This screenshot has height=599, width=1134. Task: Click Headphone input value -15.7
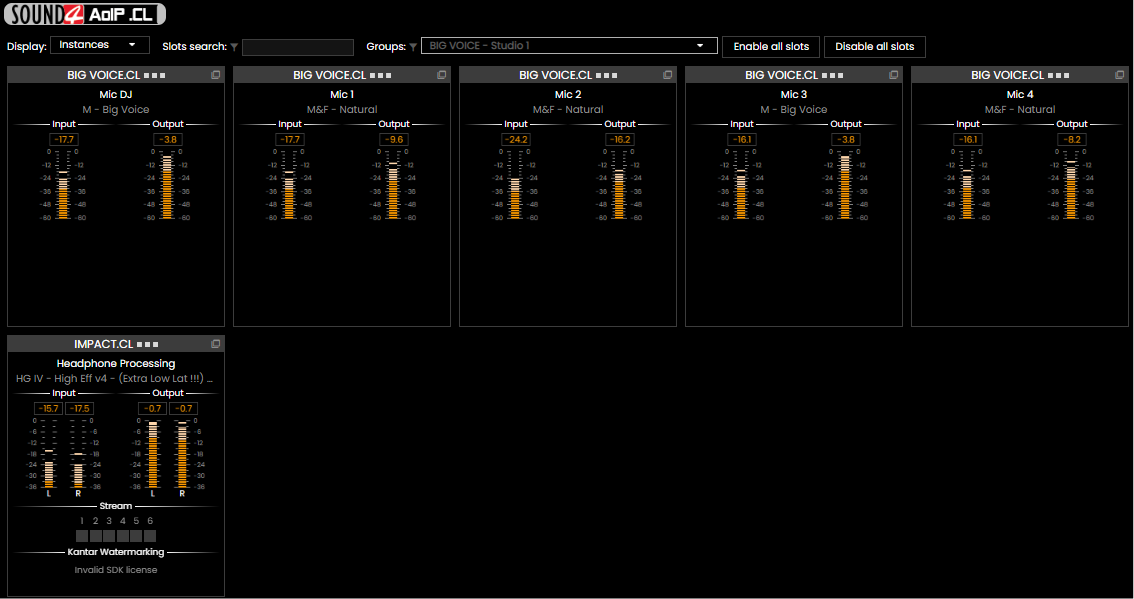click(48, 409)
